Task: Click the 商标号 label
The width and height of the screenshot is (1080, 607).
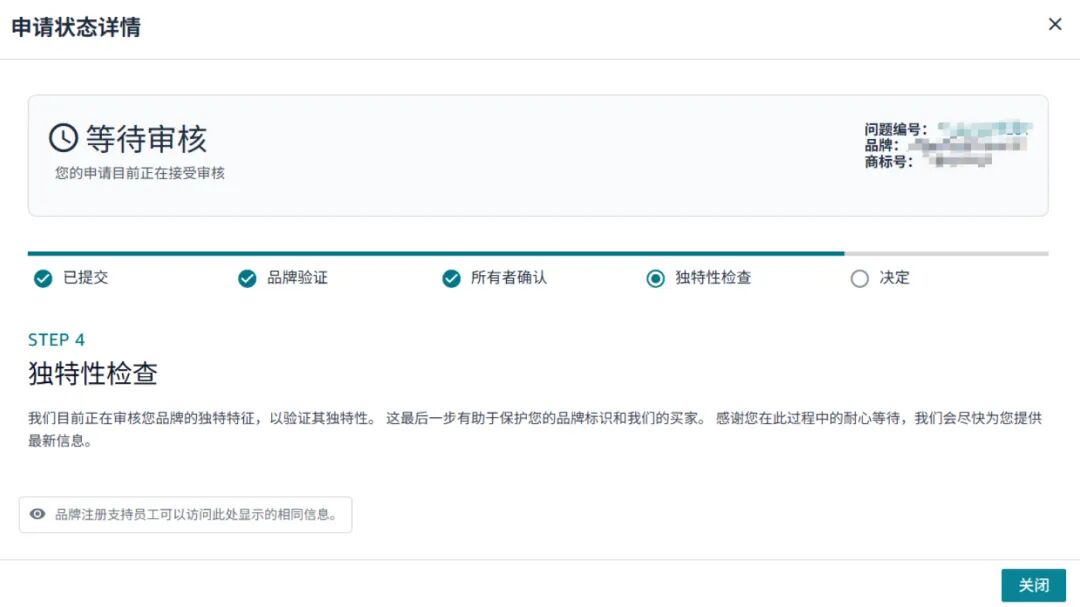Action: (888, 162)
